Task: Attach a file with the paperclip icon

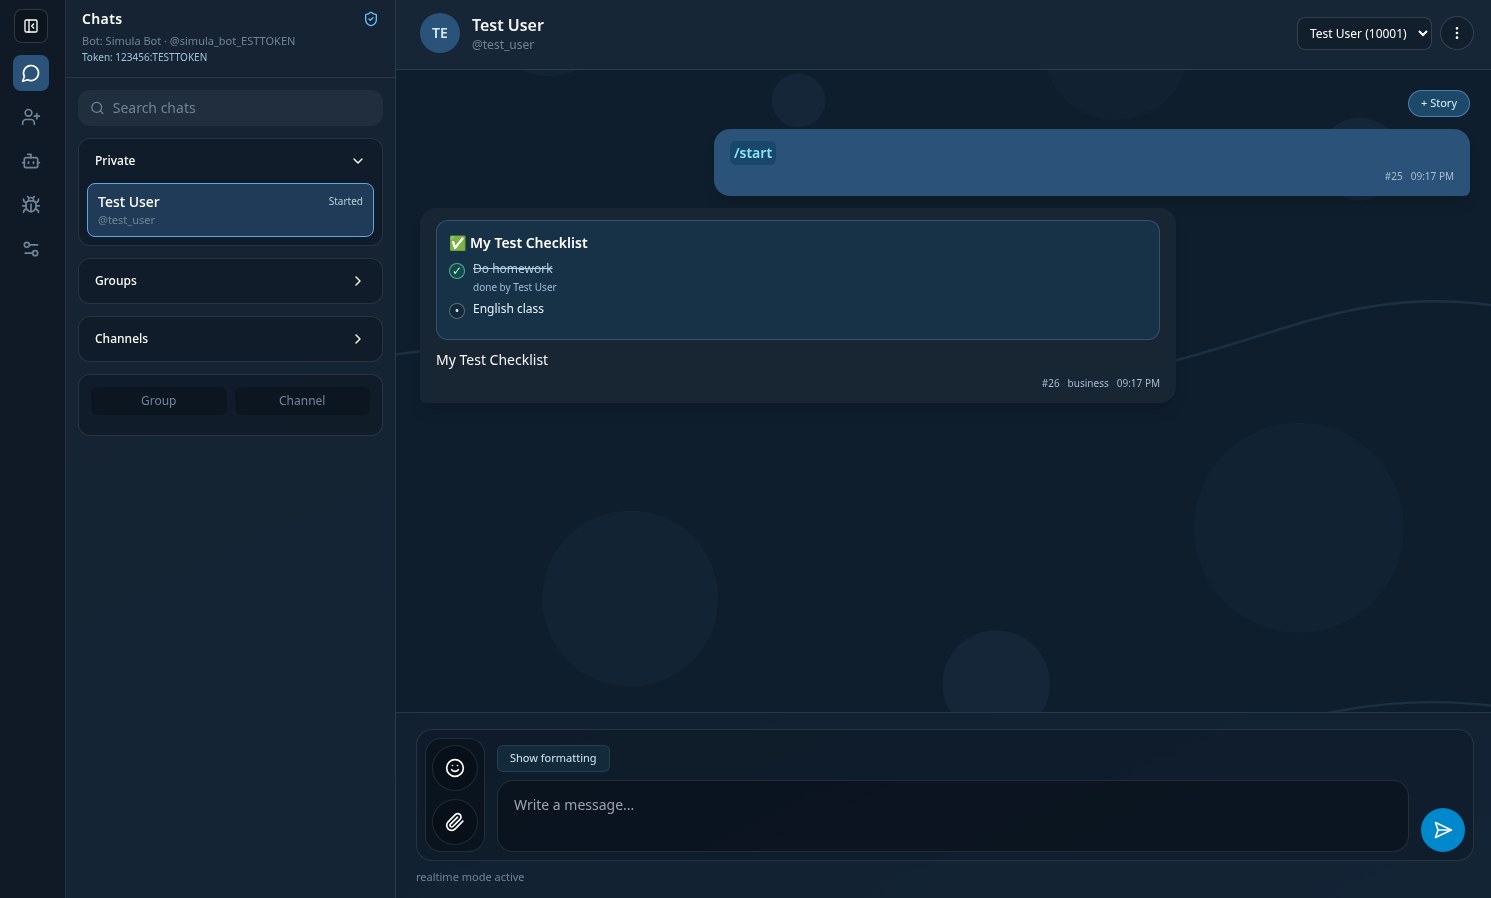Action: coord(455,822)
